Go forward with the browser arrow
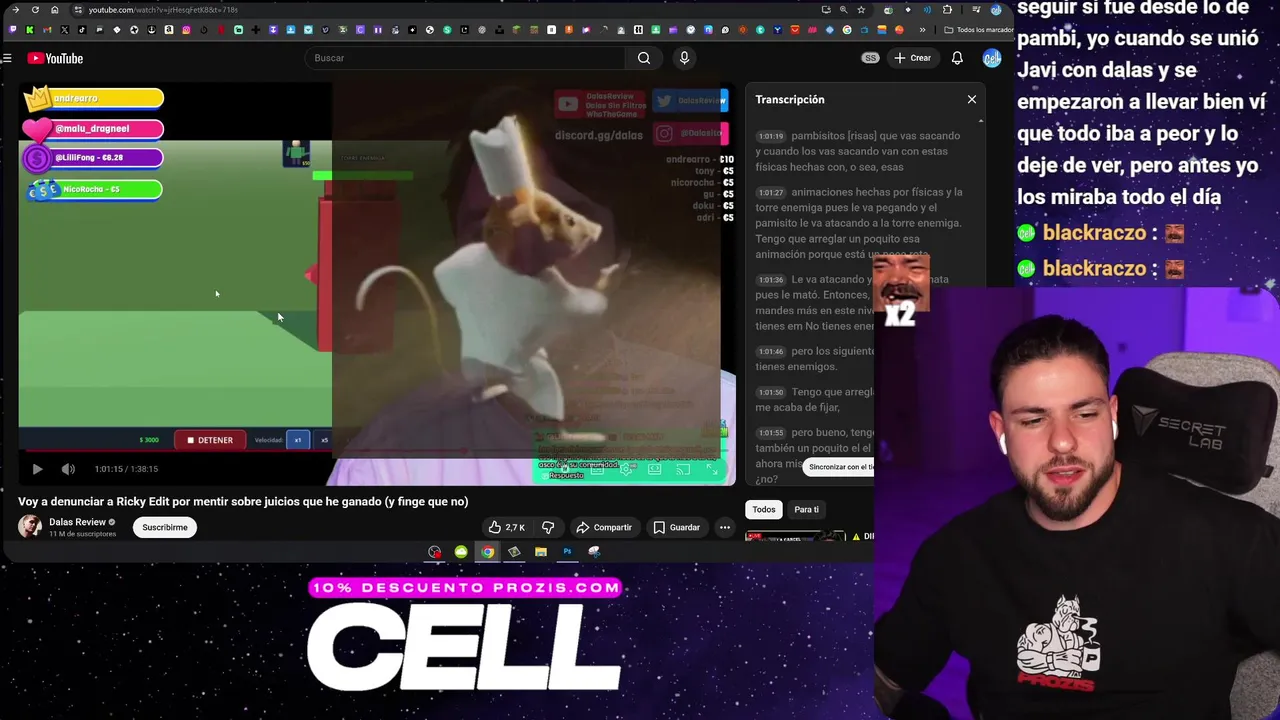 click(x=15, y=10)
